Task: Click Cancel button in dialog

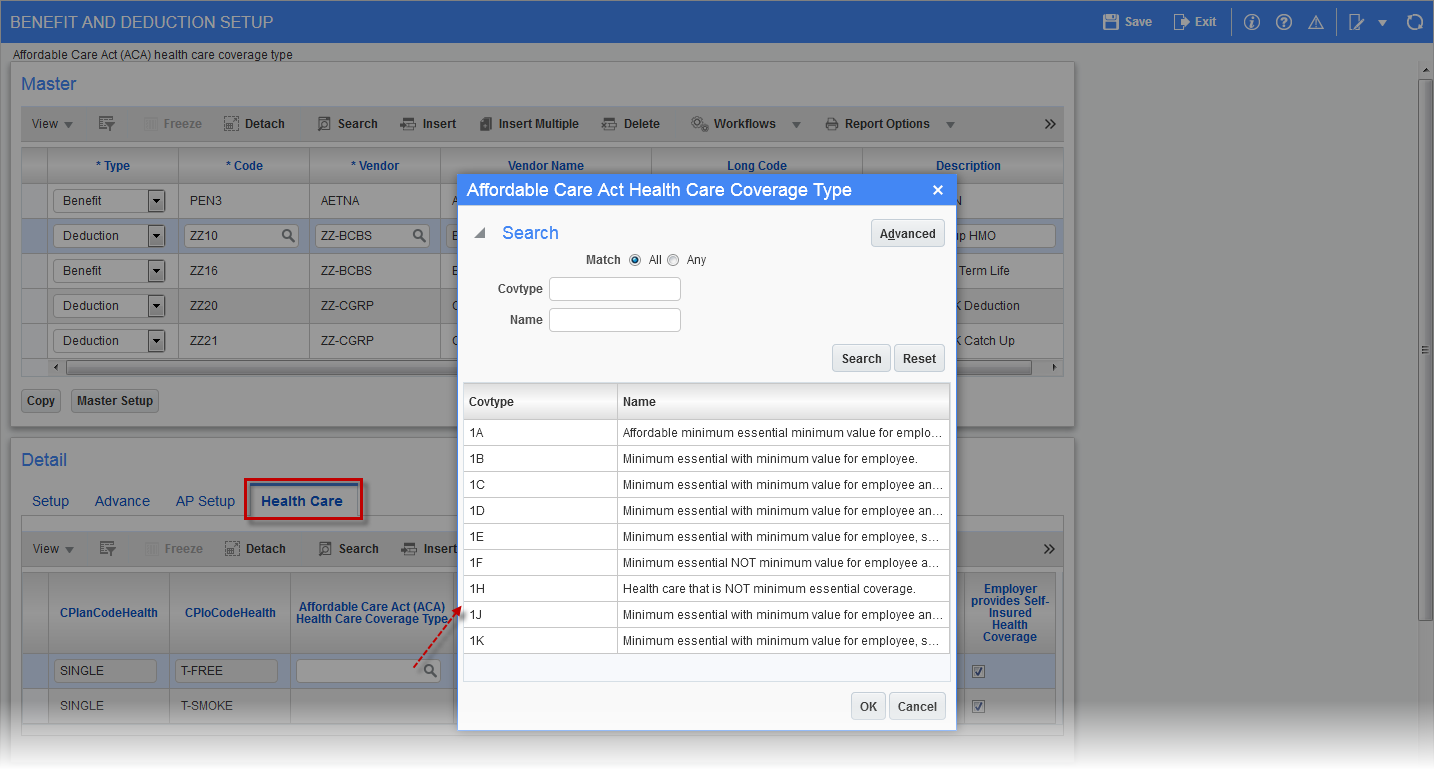Action: pos(917,706)
